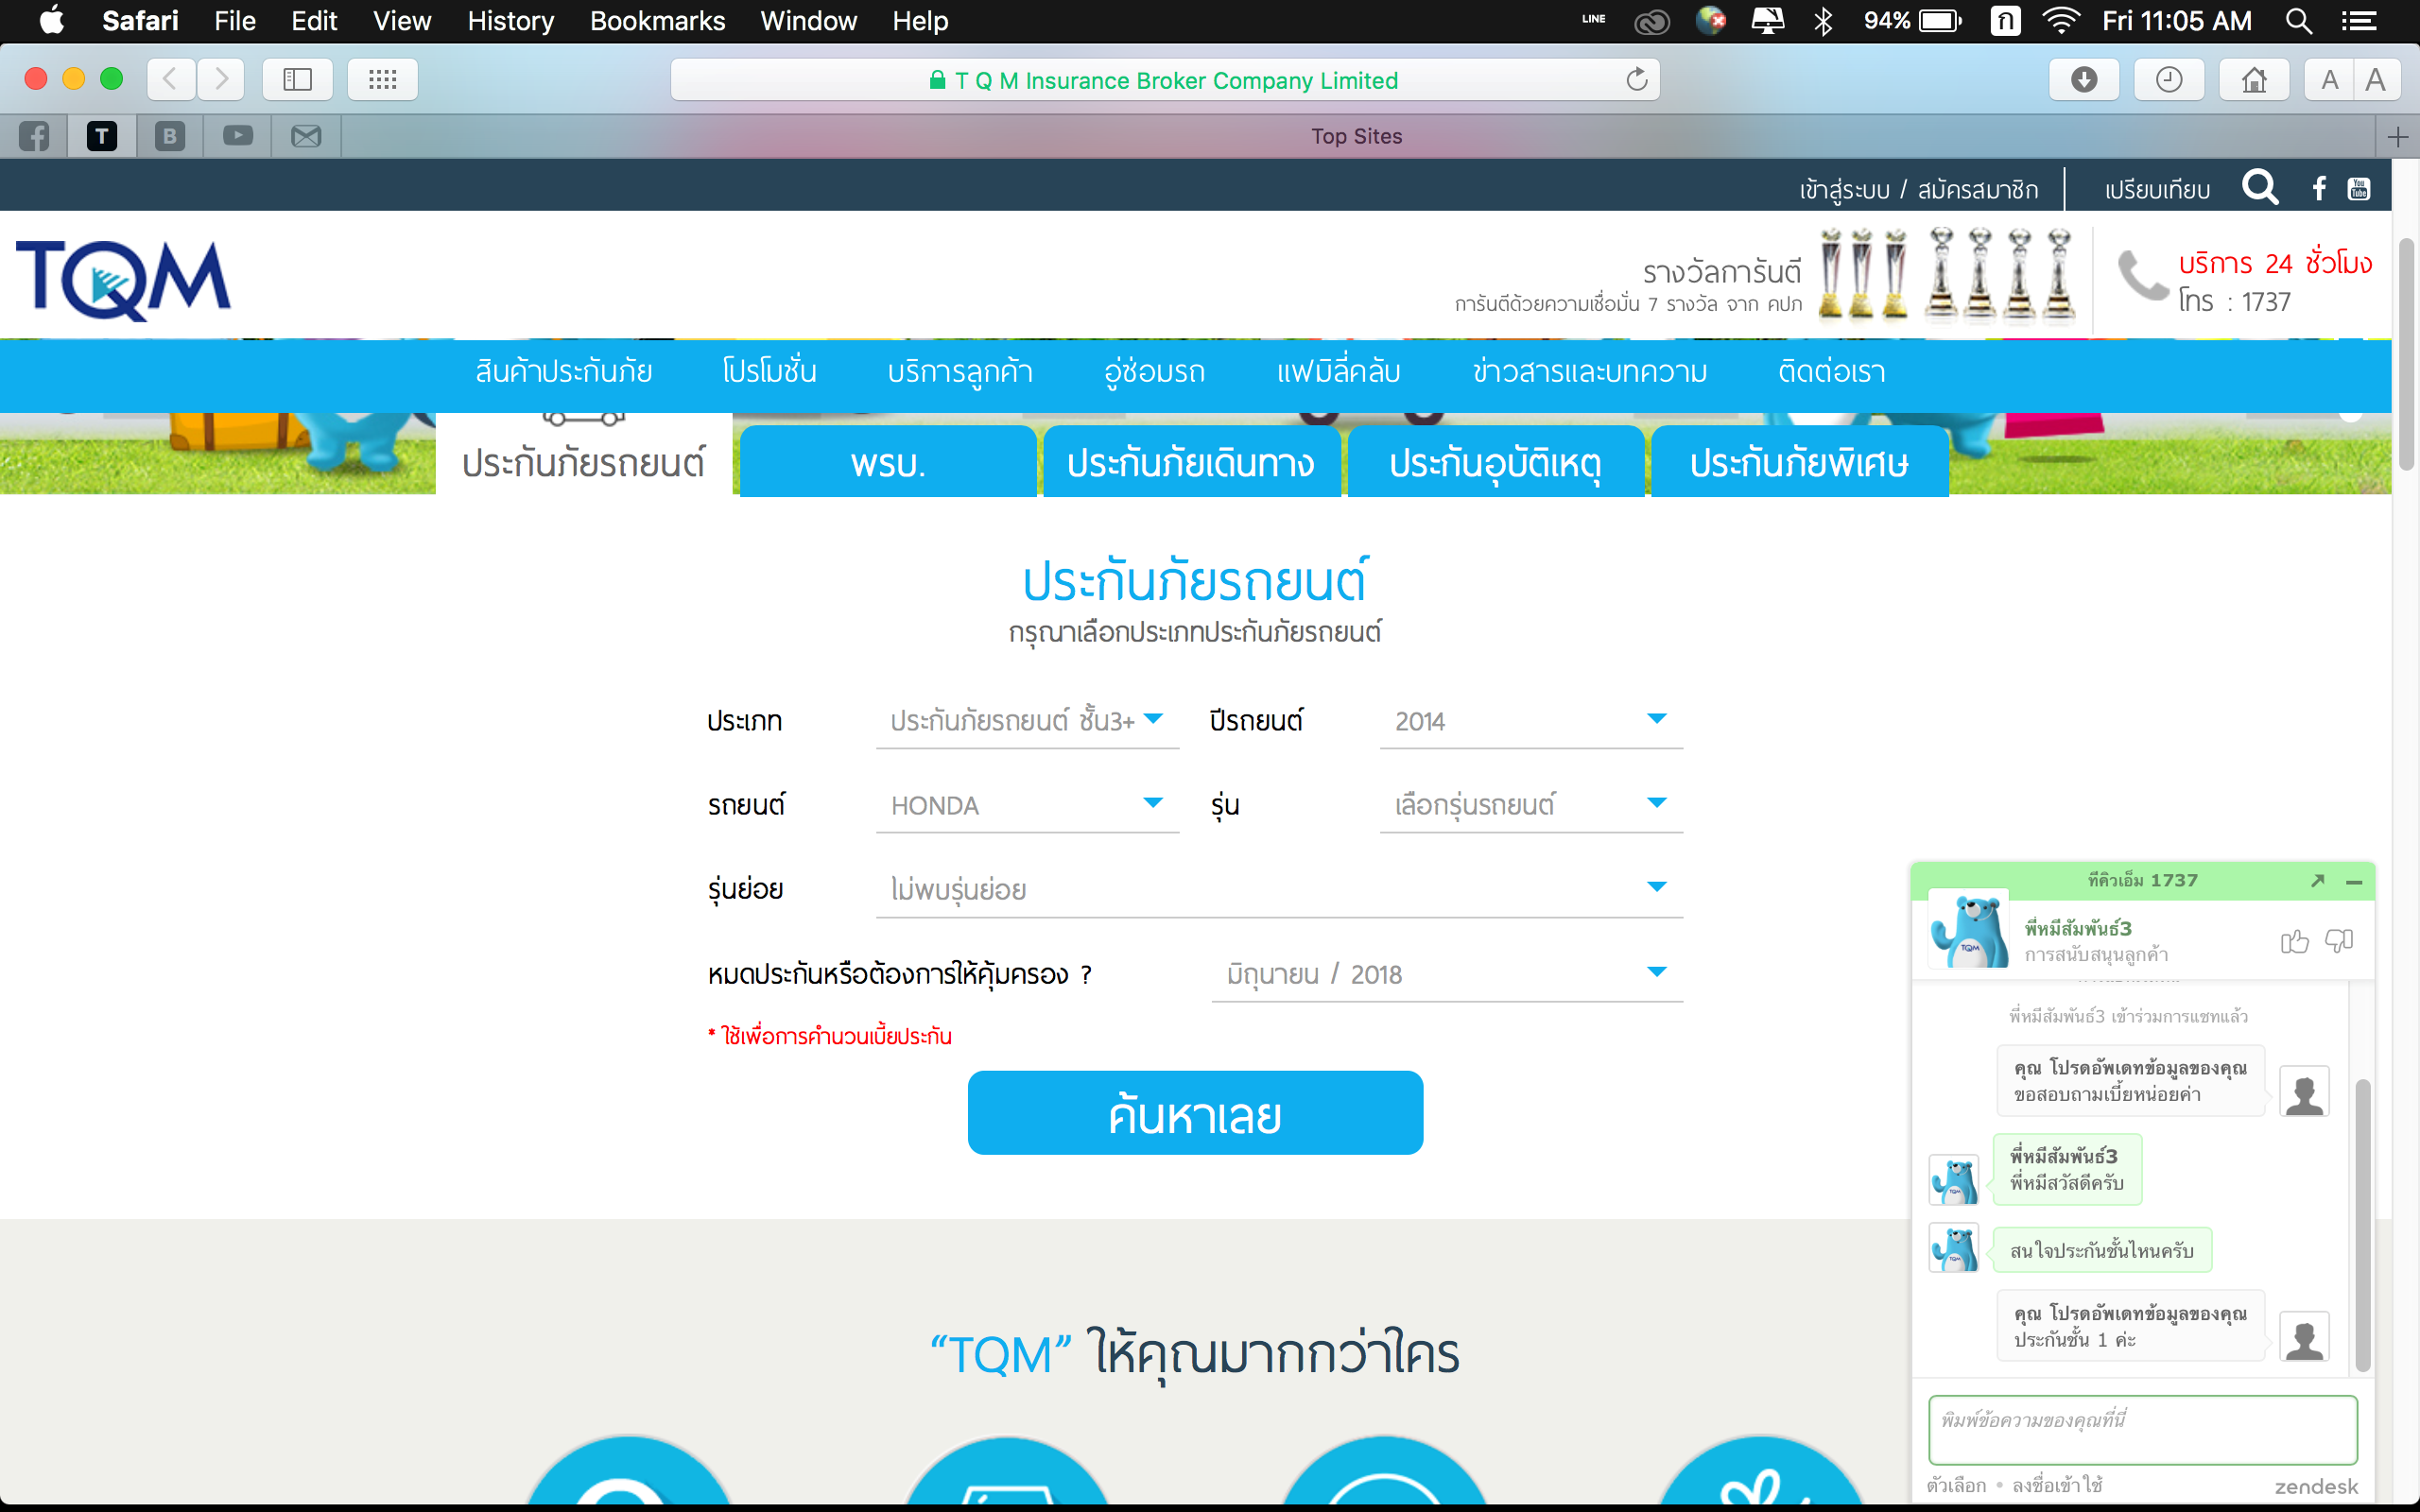Open the History menu

point(510,21)
